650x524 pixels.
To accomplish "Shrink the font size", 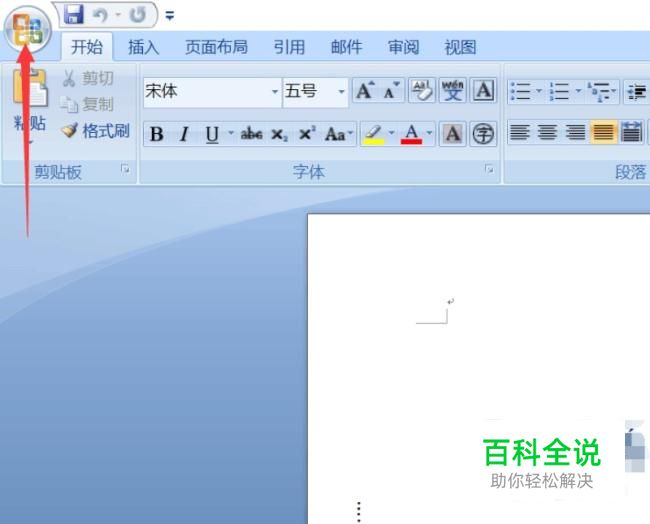I will pyautogui.click(x=391, y=90).
